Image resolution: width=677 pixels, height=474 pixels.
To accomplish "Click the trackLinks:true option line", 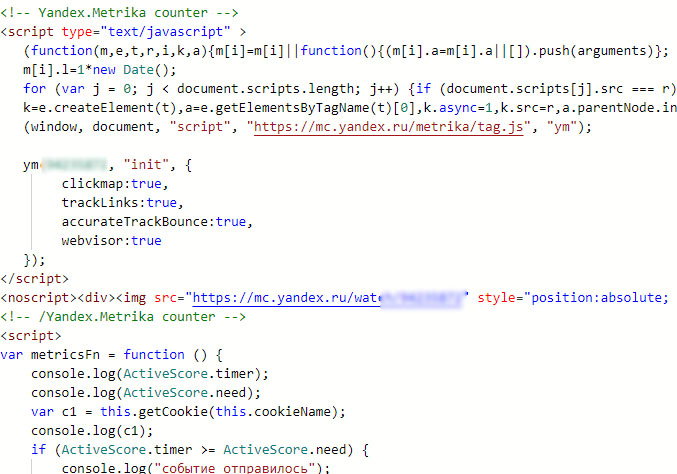I will pos(123,203).
